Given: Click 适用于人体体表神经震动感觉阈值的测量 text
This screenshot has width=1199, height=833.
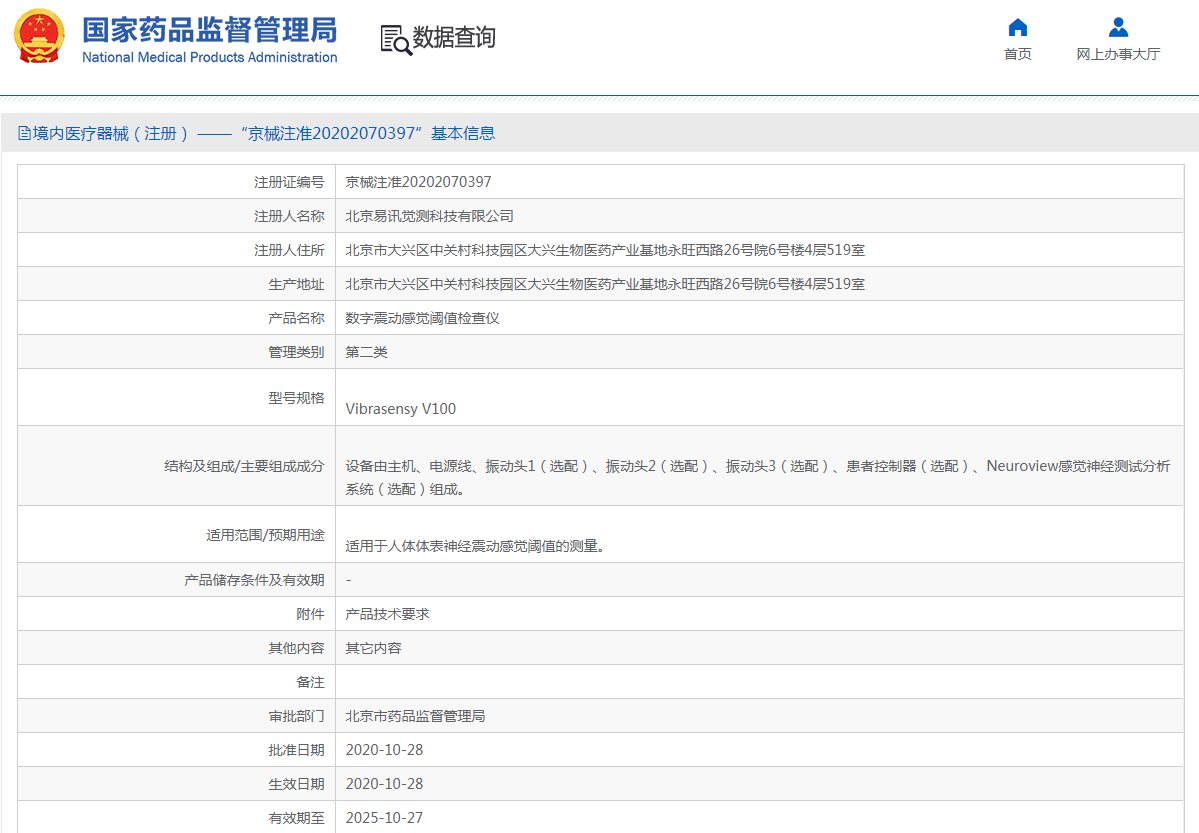Looking at the screenshot, I should pos(475,546).
